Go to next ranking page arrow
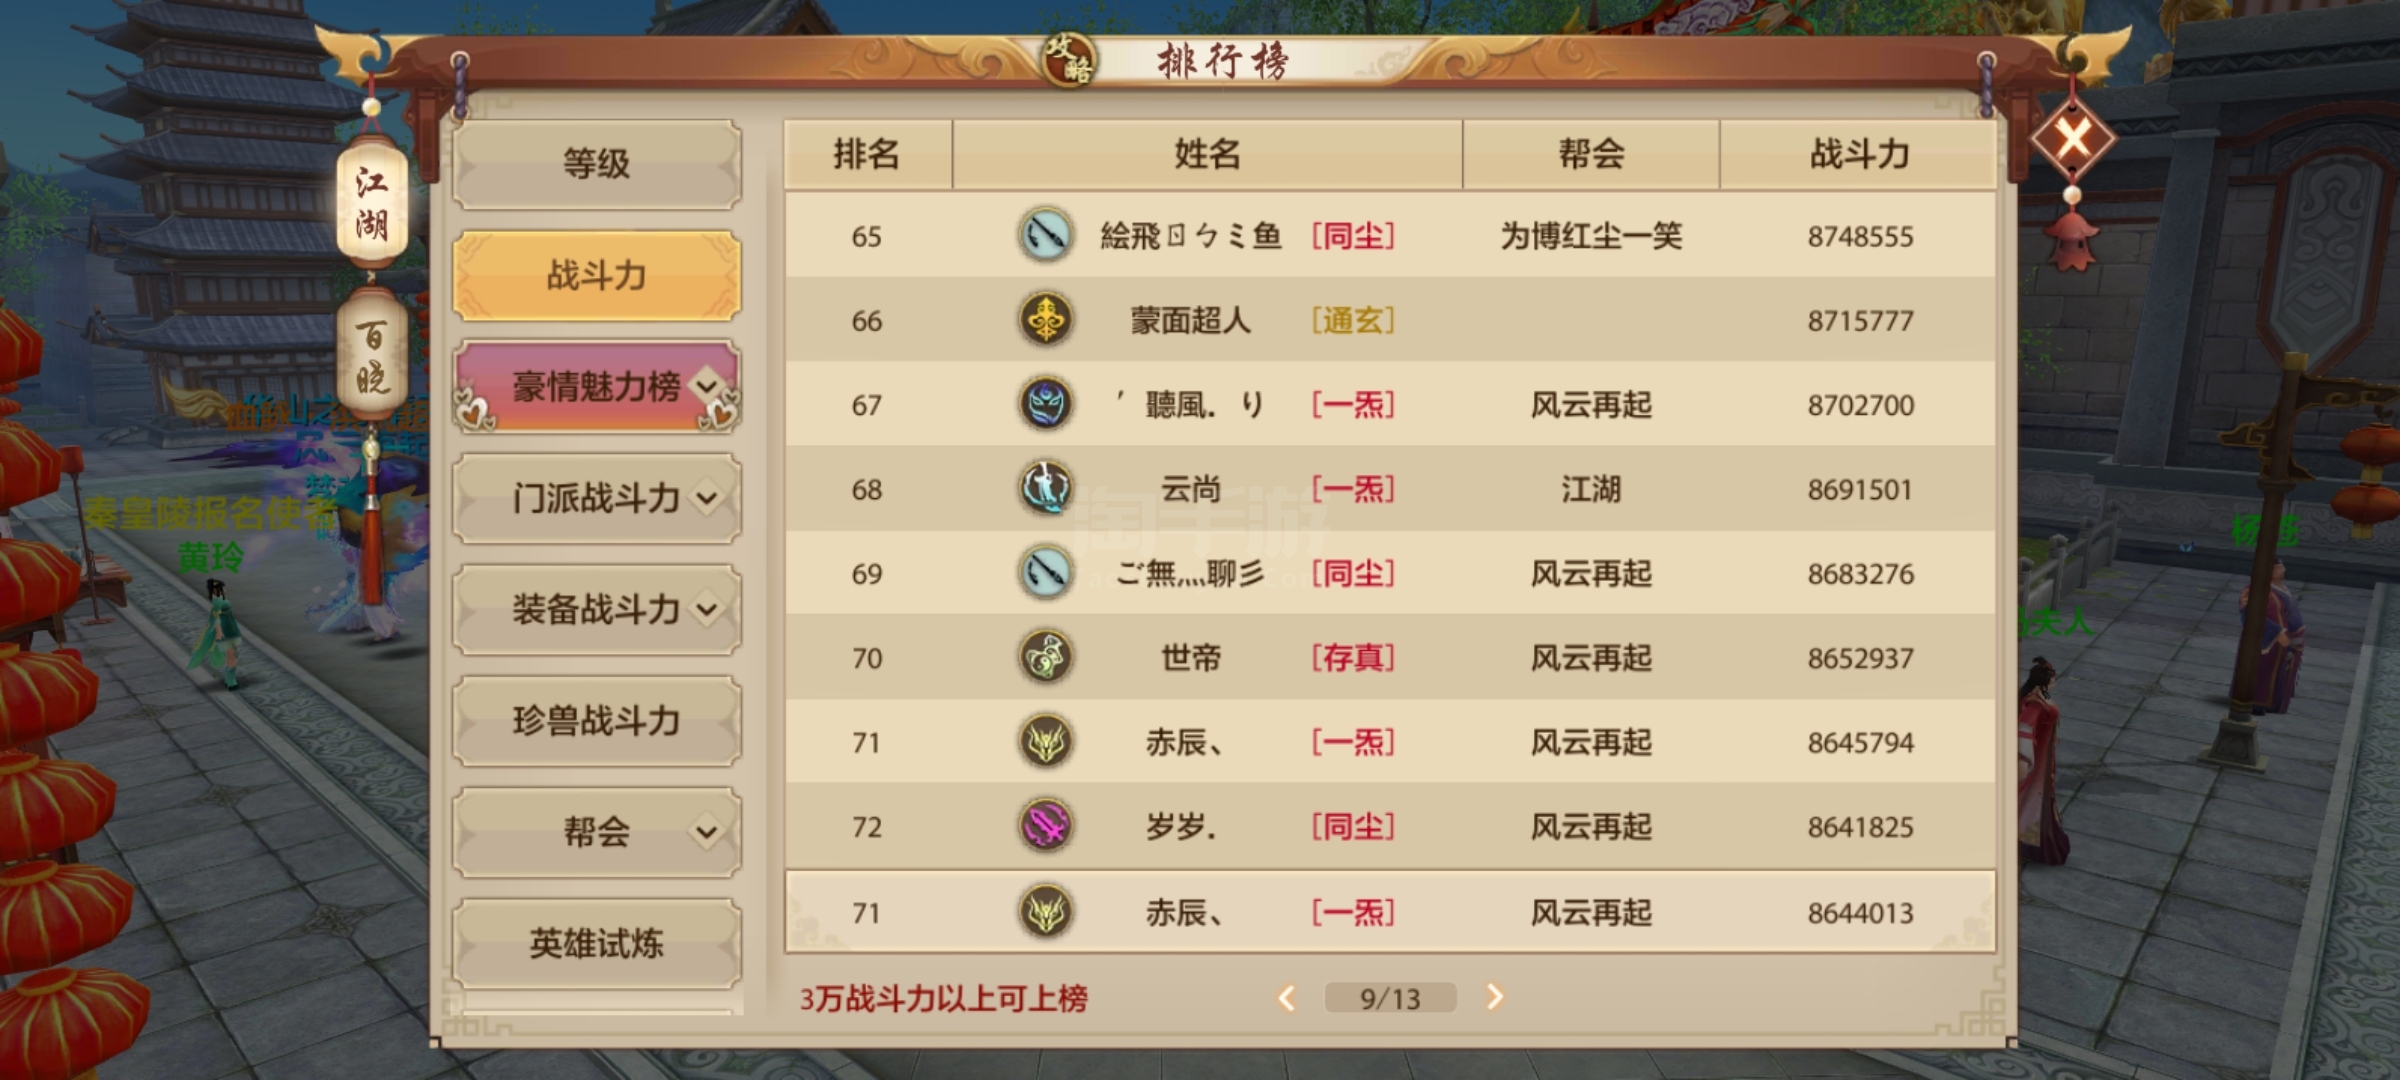Screen dimensions: 2400x1080 pos(1494,997)
